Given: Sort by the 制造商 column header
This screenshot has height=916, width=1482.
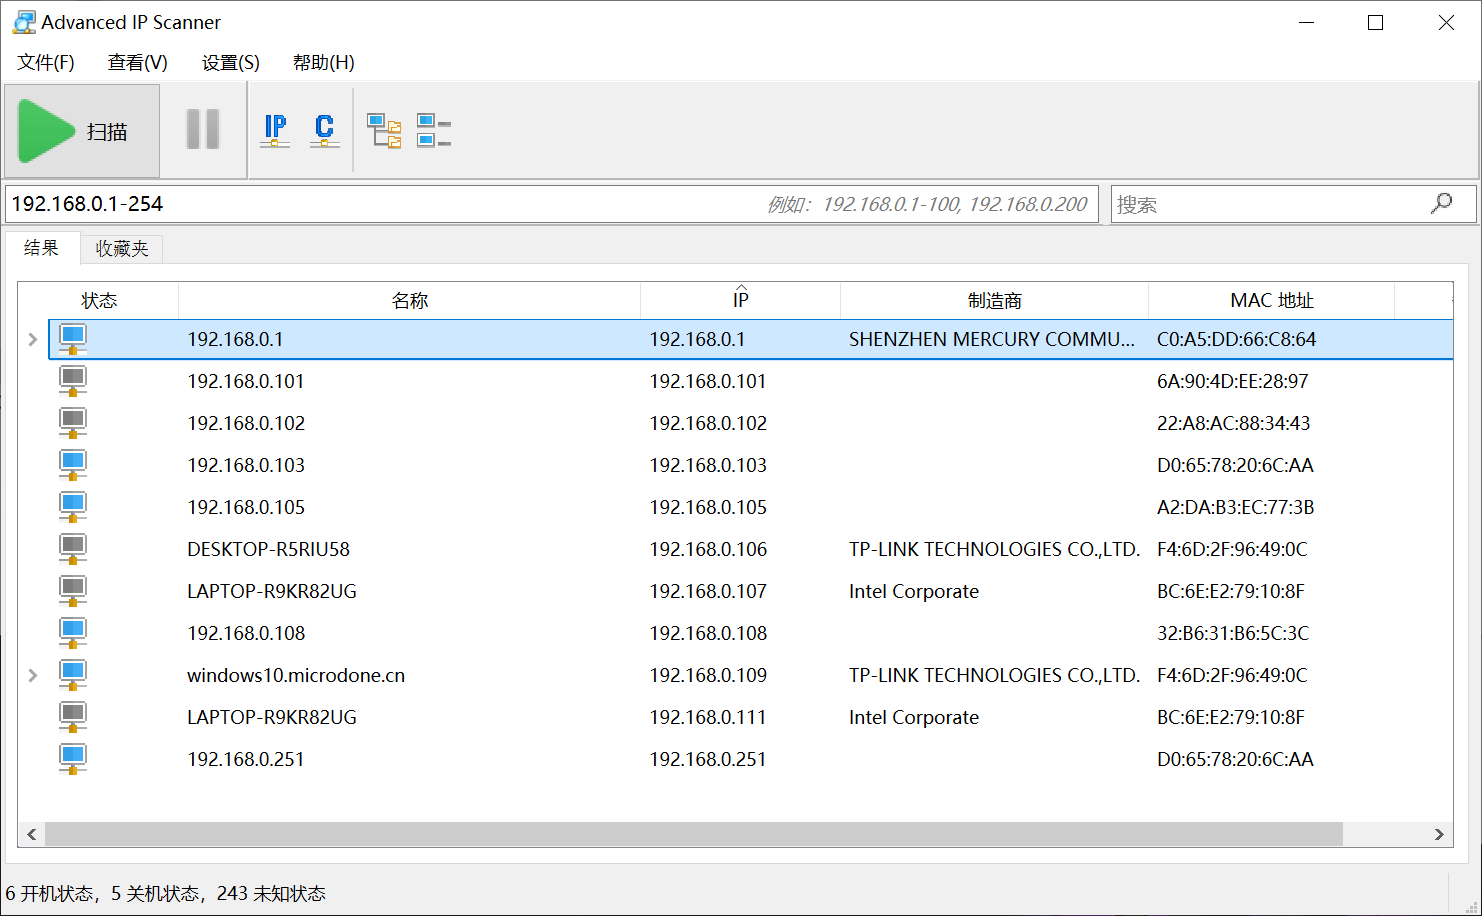Looking at the screenshot, I should (995, 300).
